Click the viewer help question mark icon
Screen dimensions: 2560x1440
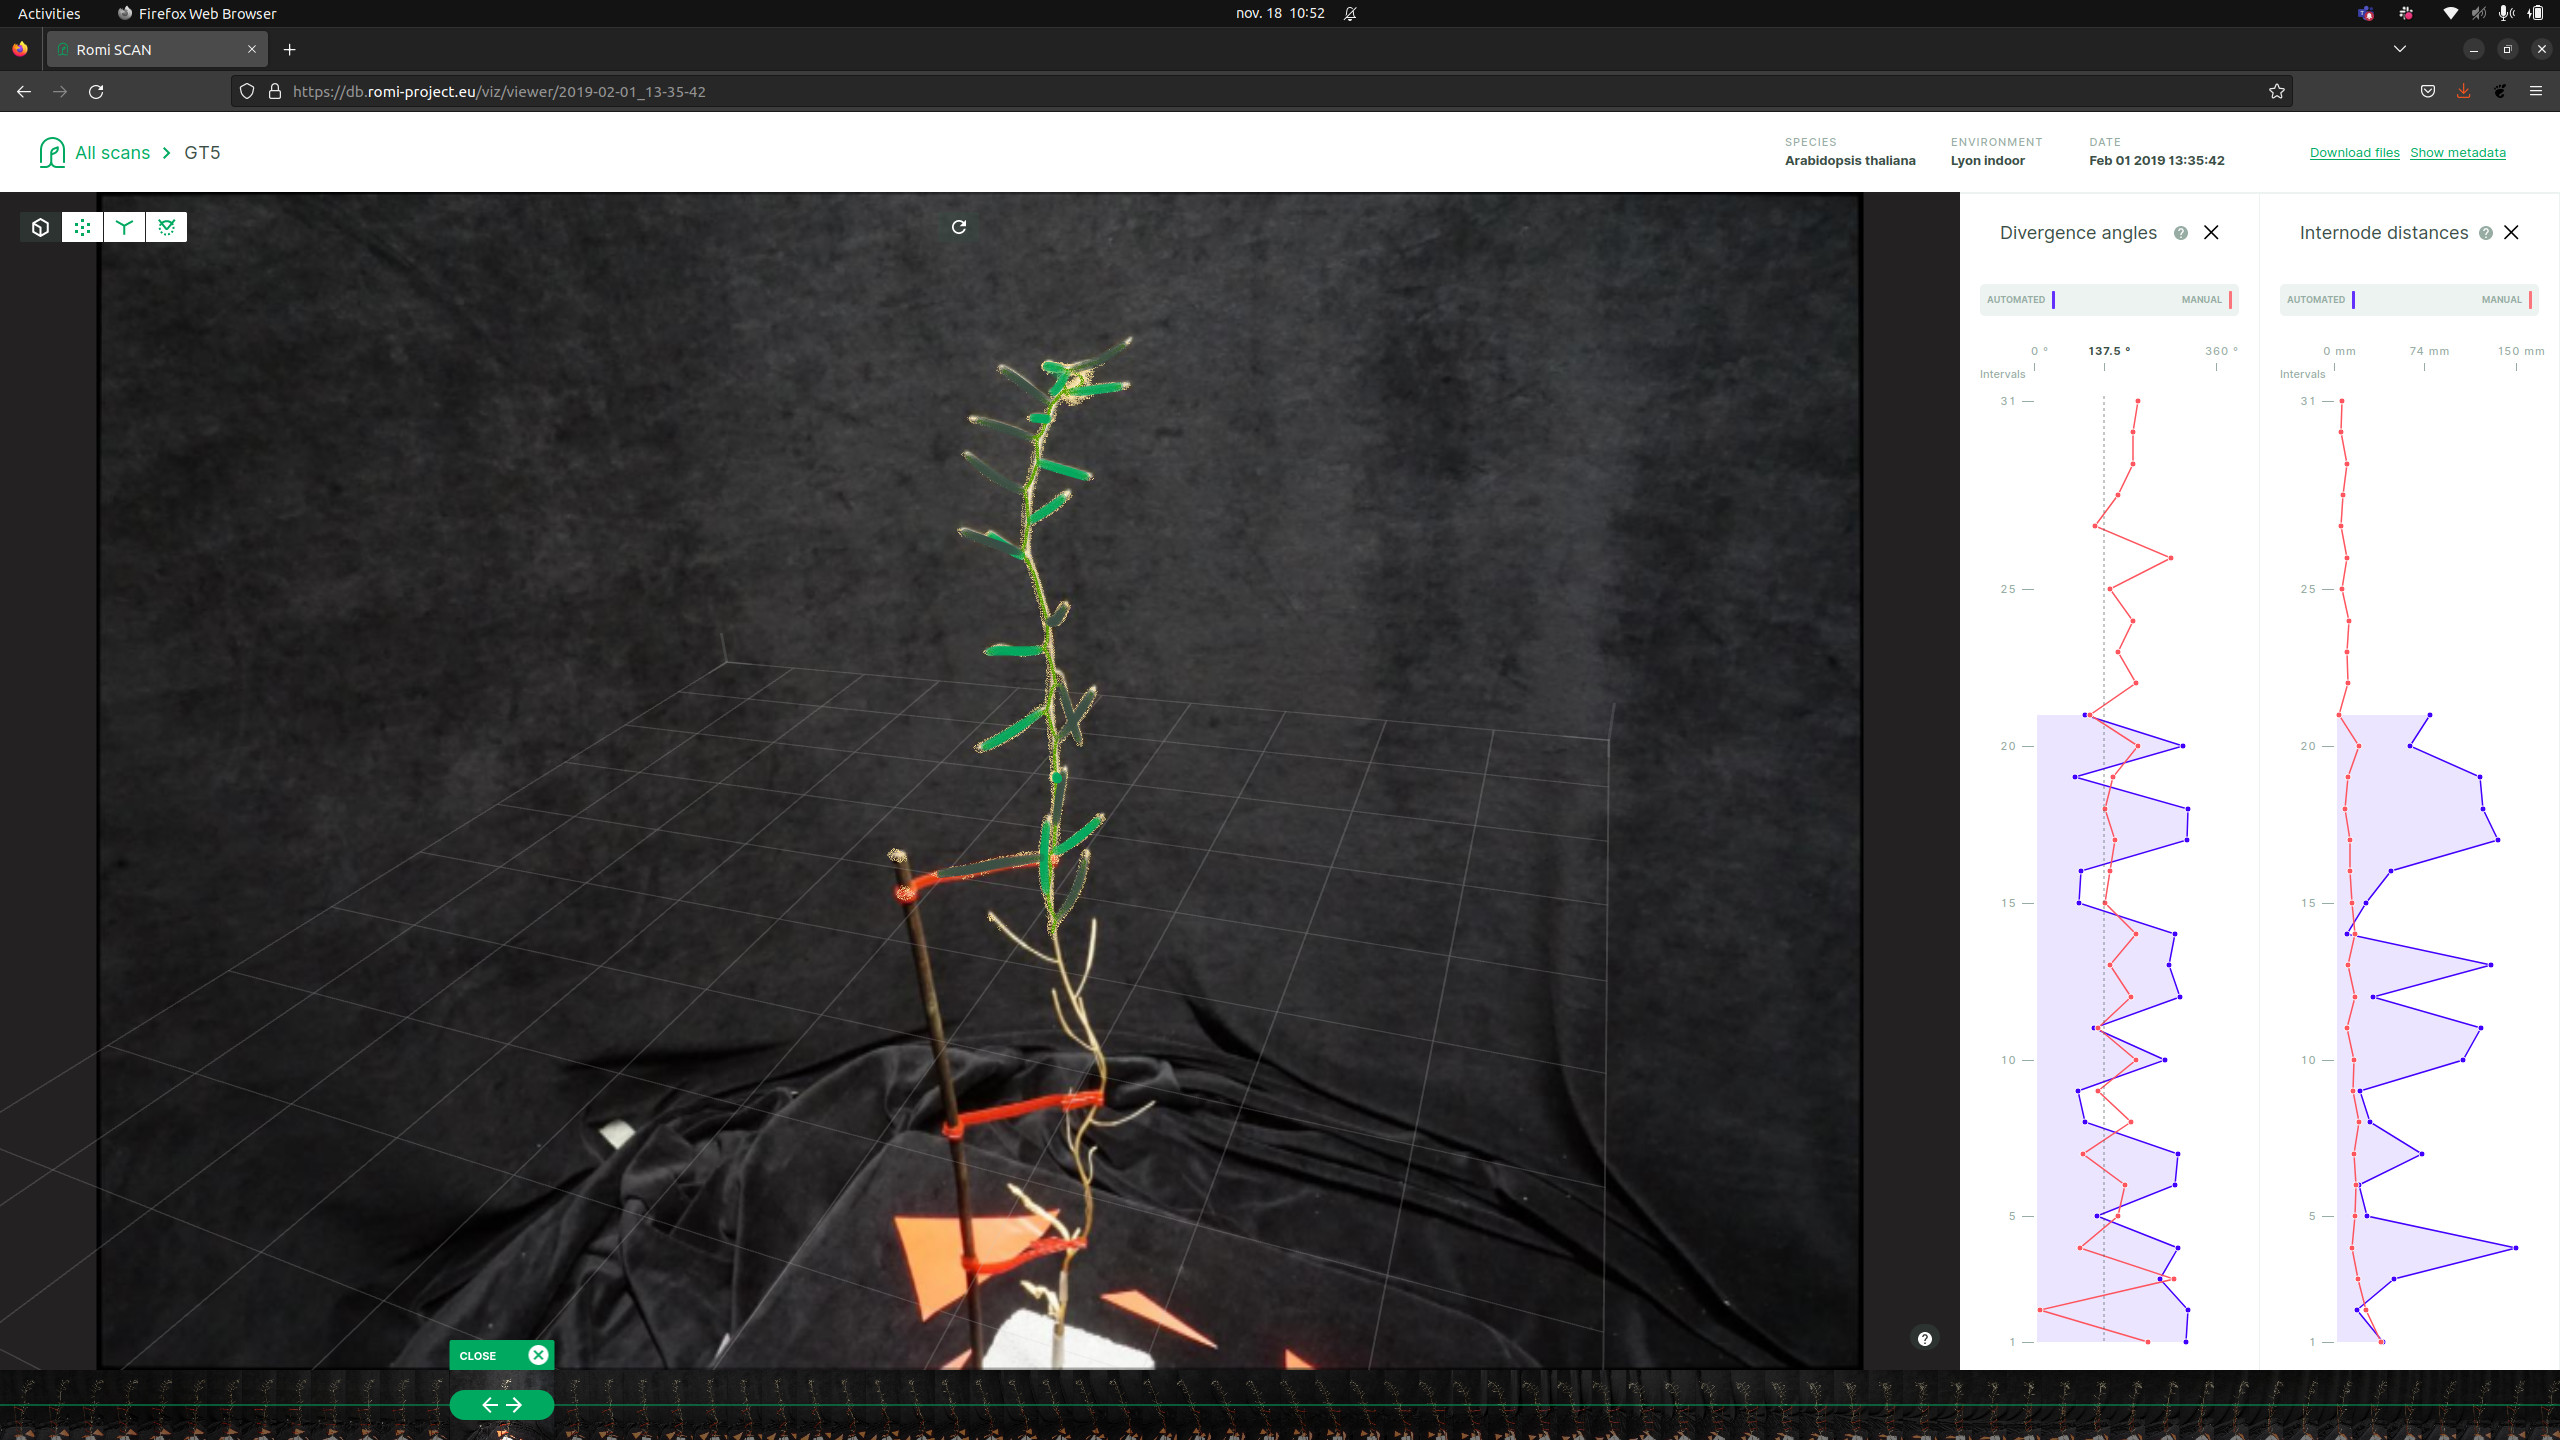[x=1924, y=1338]
